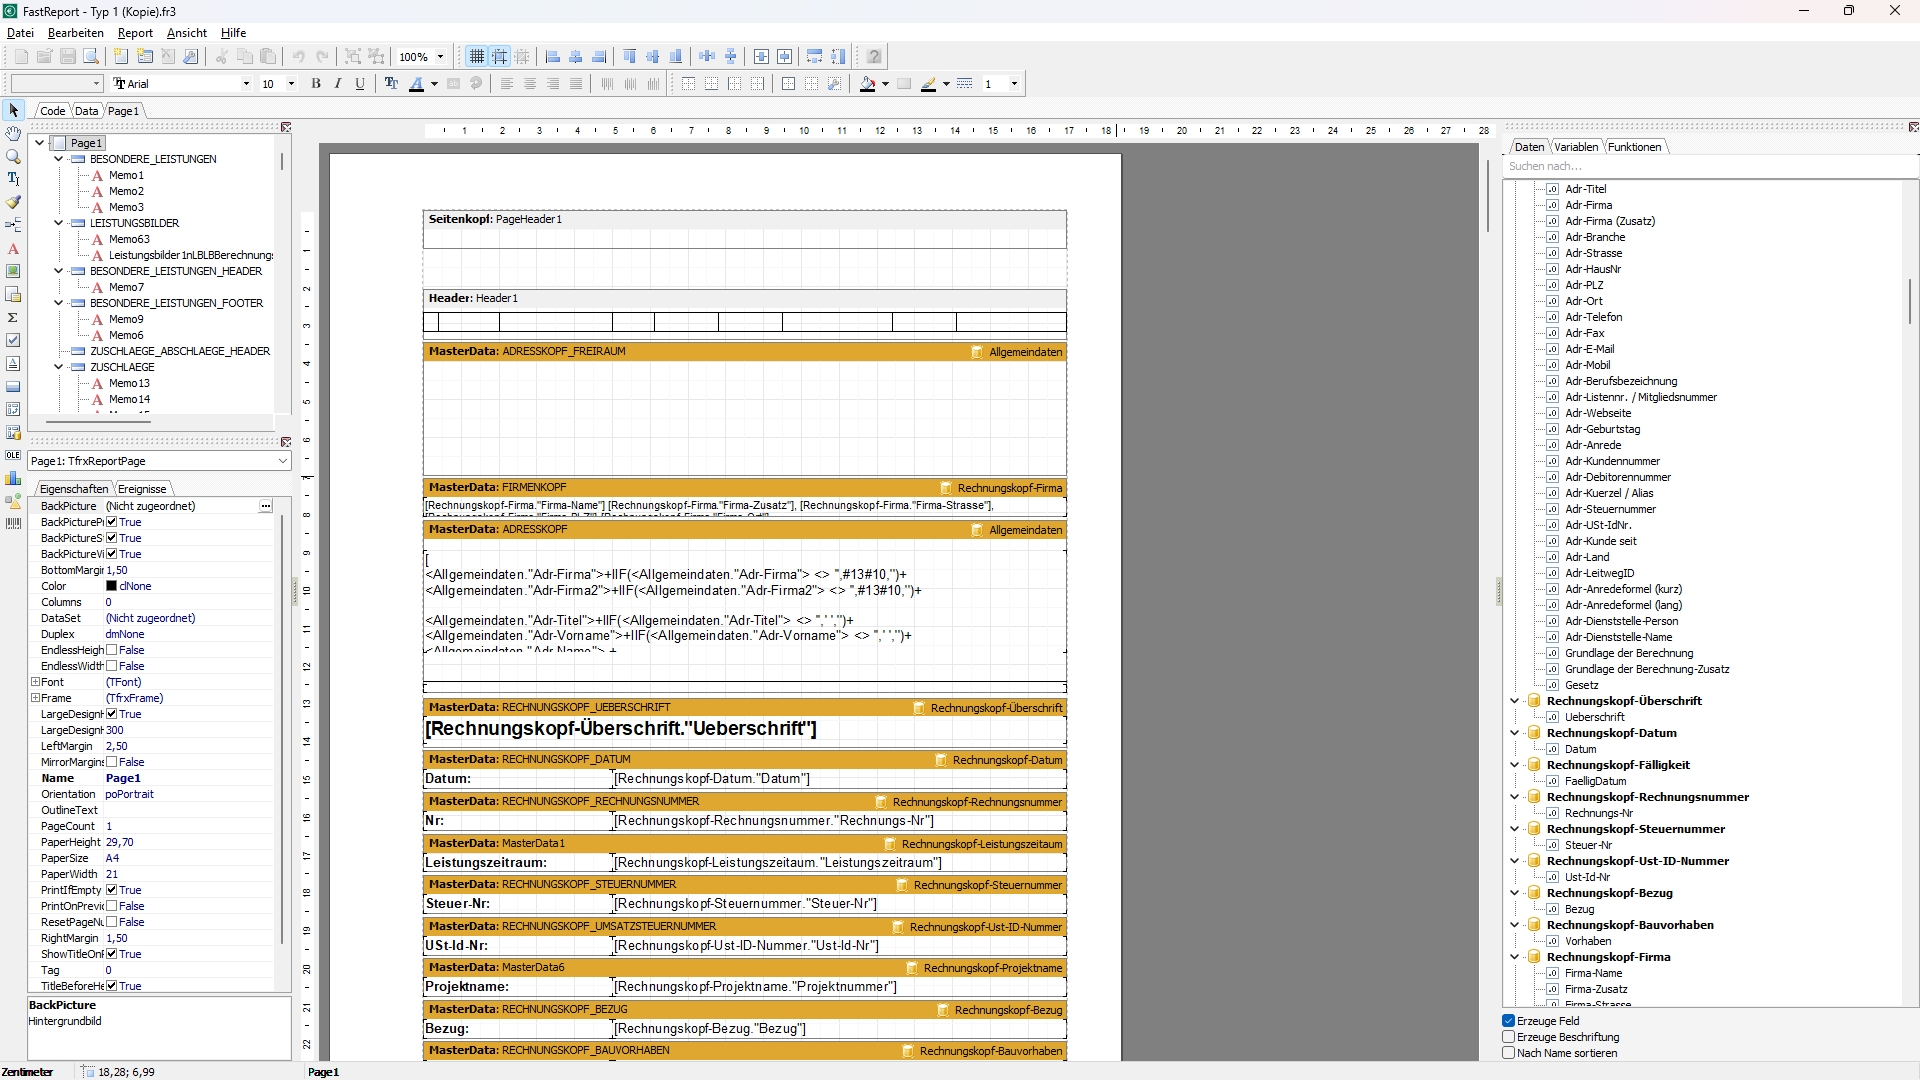Open the zoom 100% dropdown
The height and width of the screenshot is (1080, 1920).
(x=440, y=57)
